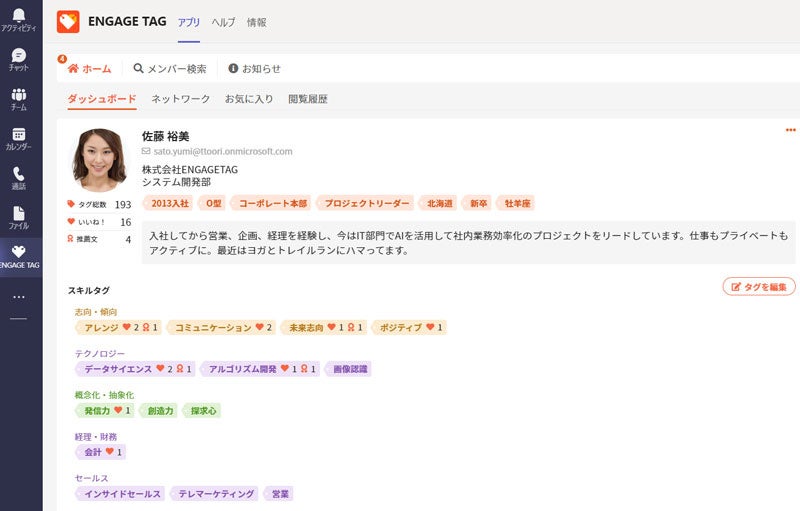The image size is (800, 511).
Task: Switch to the ネットワーク tab
Action: click(181, 99)
